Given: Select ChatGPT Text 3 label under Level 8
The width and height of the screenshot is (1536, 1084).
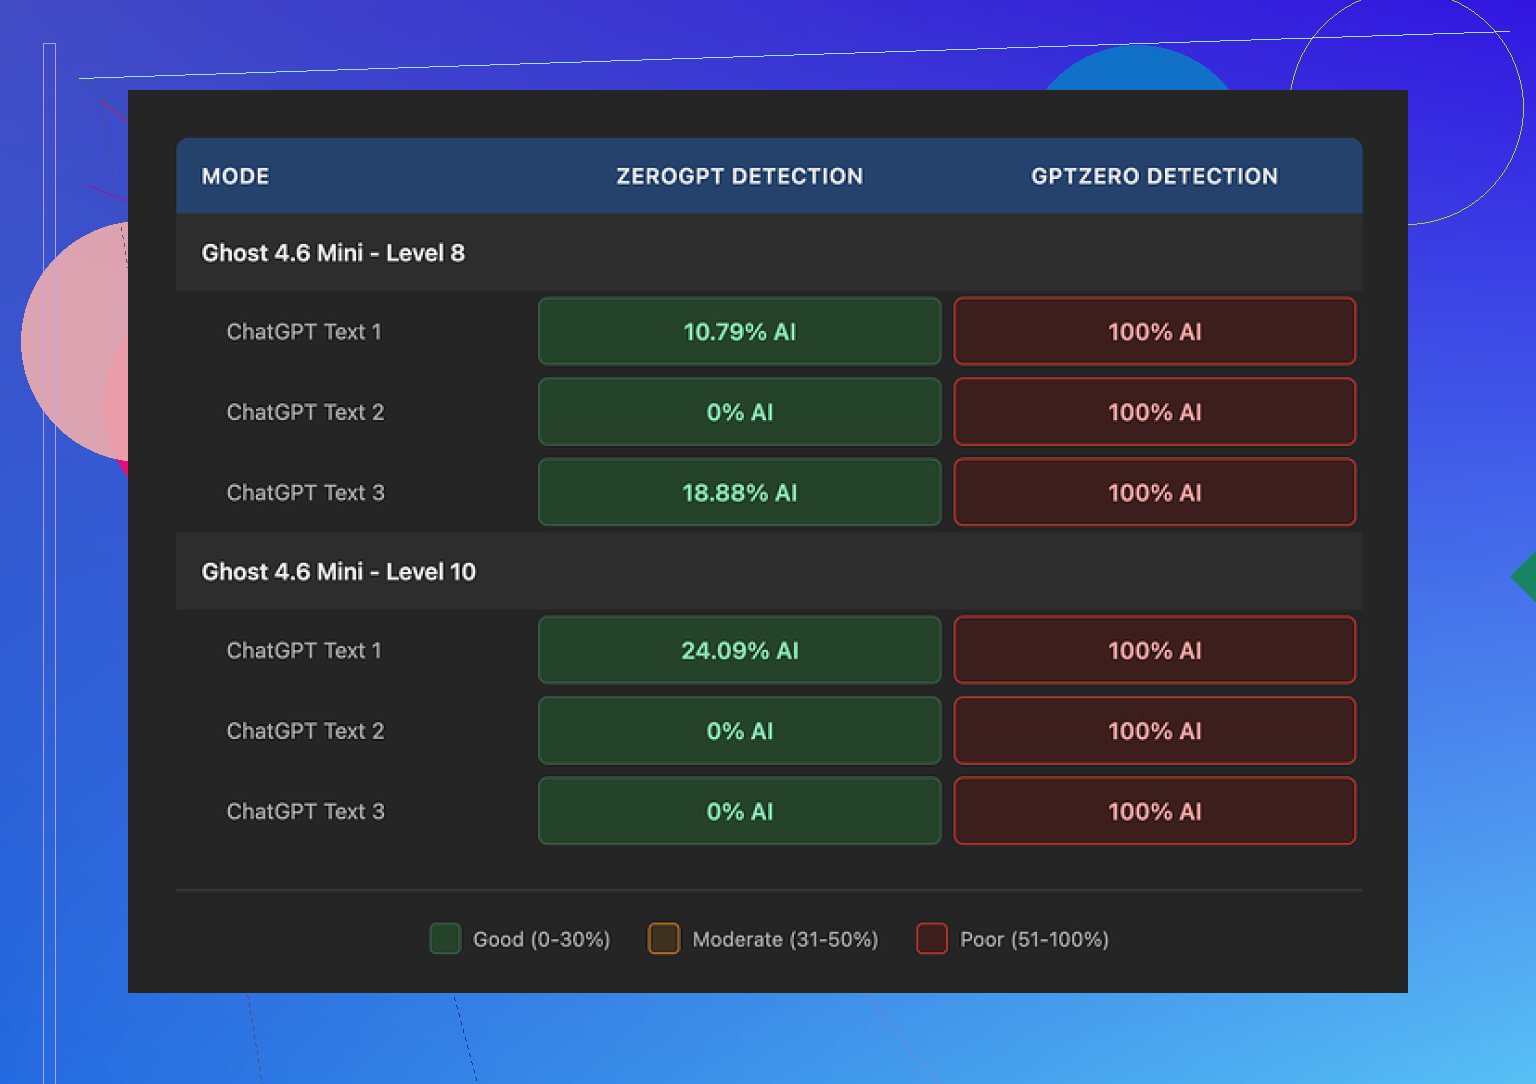Looking at the screenshot, I should tap(305, 493).
